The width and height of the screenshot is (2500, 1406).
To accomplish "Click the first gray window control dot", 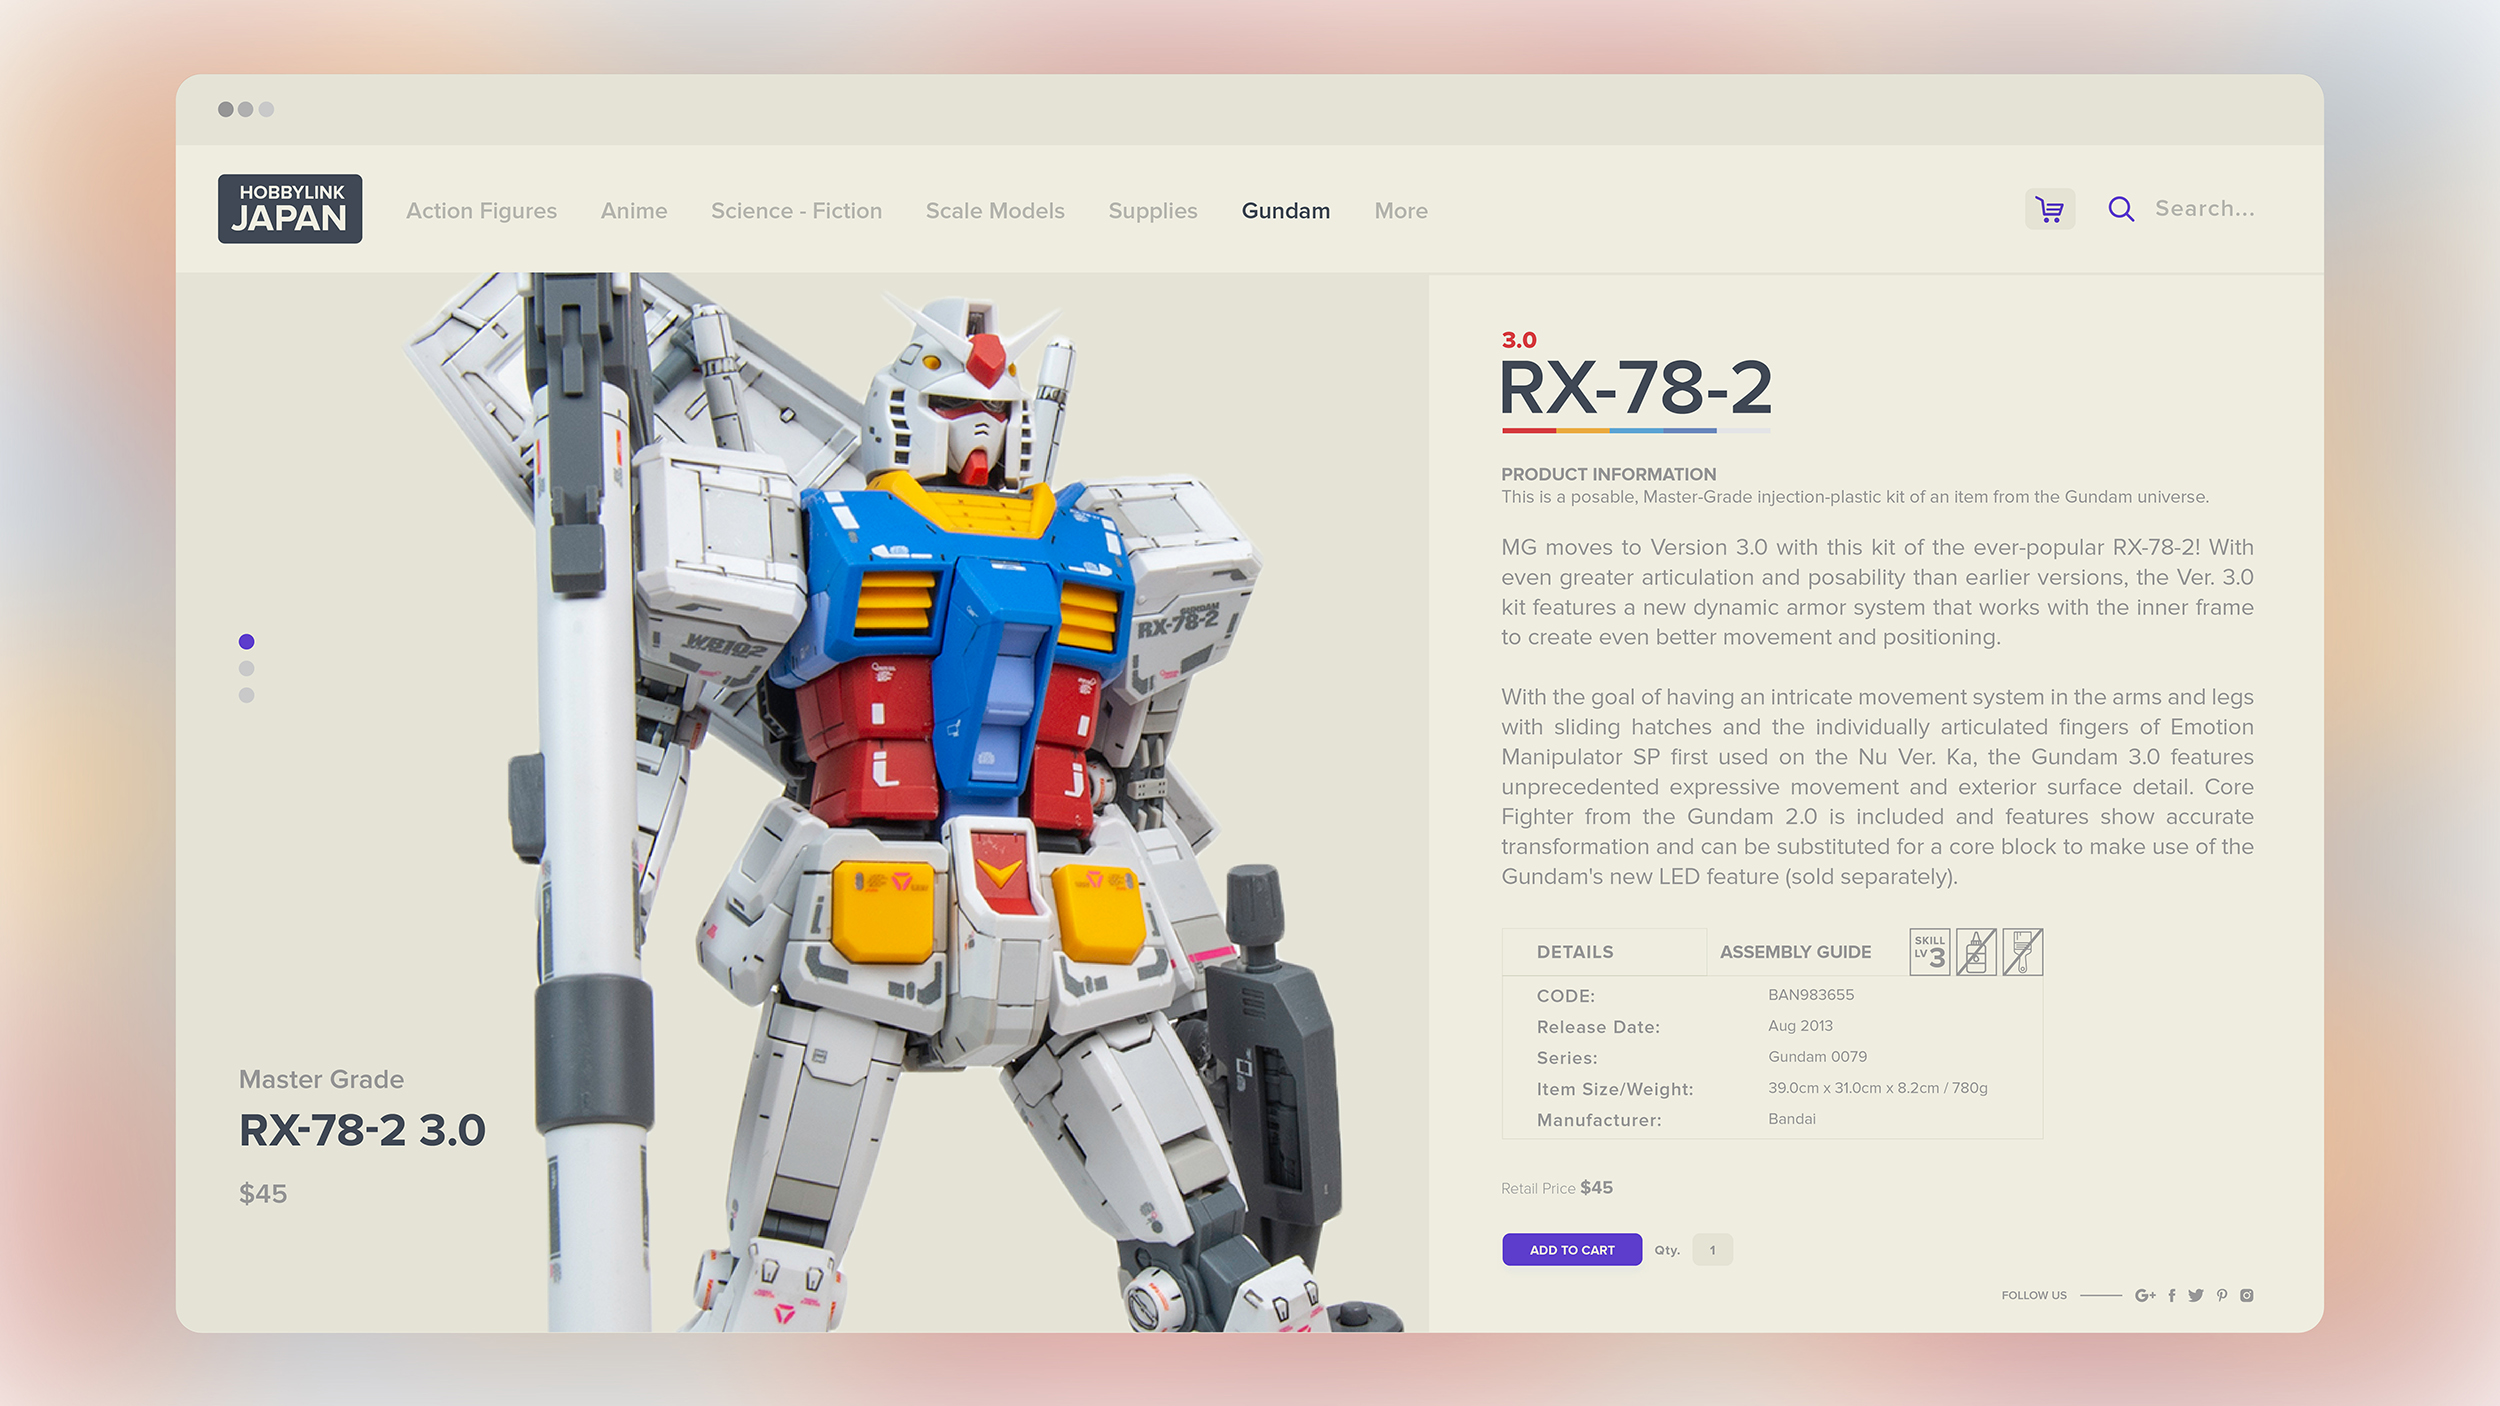I will (x=226, y=109).
